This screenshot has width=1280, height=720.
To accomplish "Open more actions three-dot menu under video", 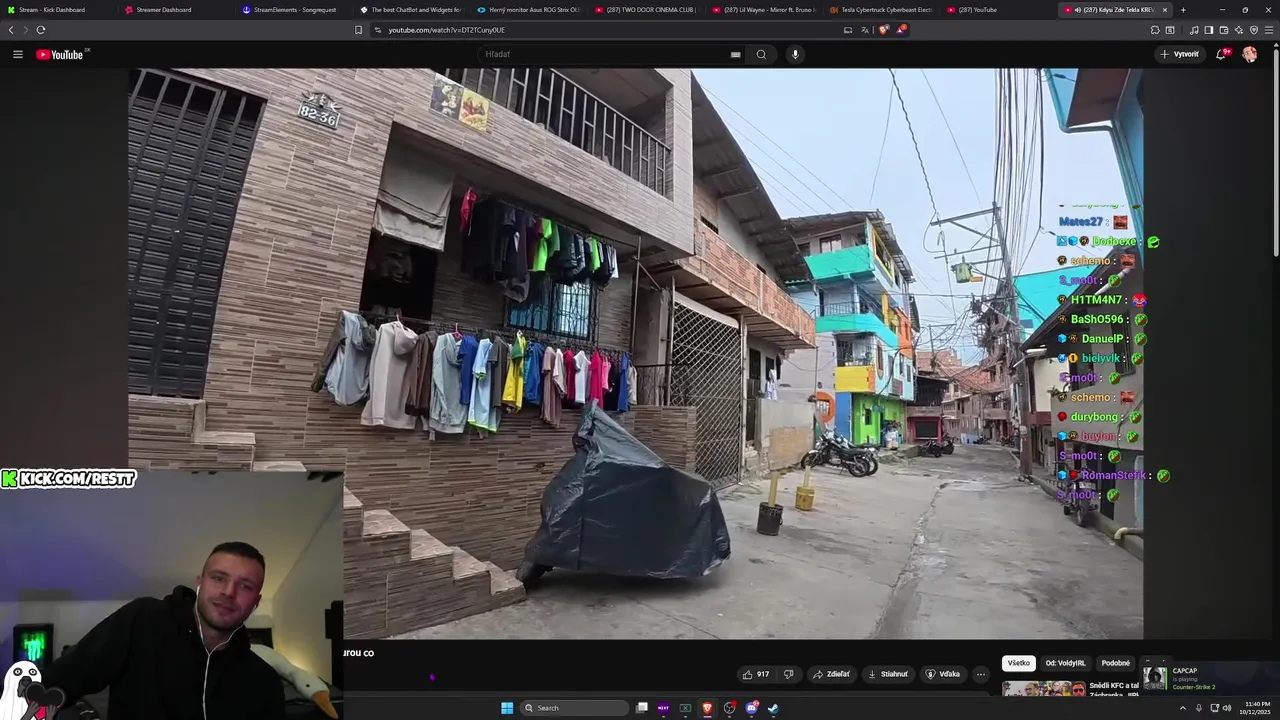I will [x=981, y=674].
